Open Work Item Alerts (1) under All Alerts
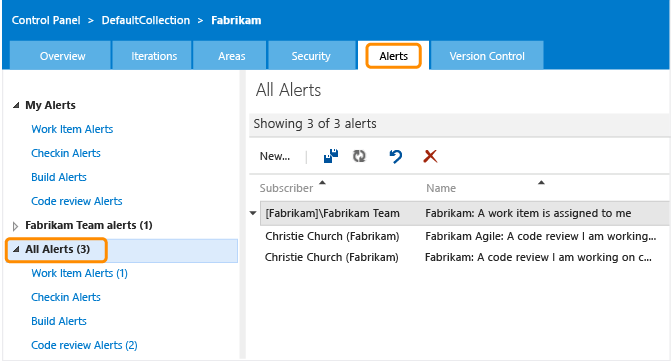 tap(79, 273)
